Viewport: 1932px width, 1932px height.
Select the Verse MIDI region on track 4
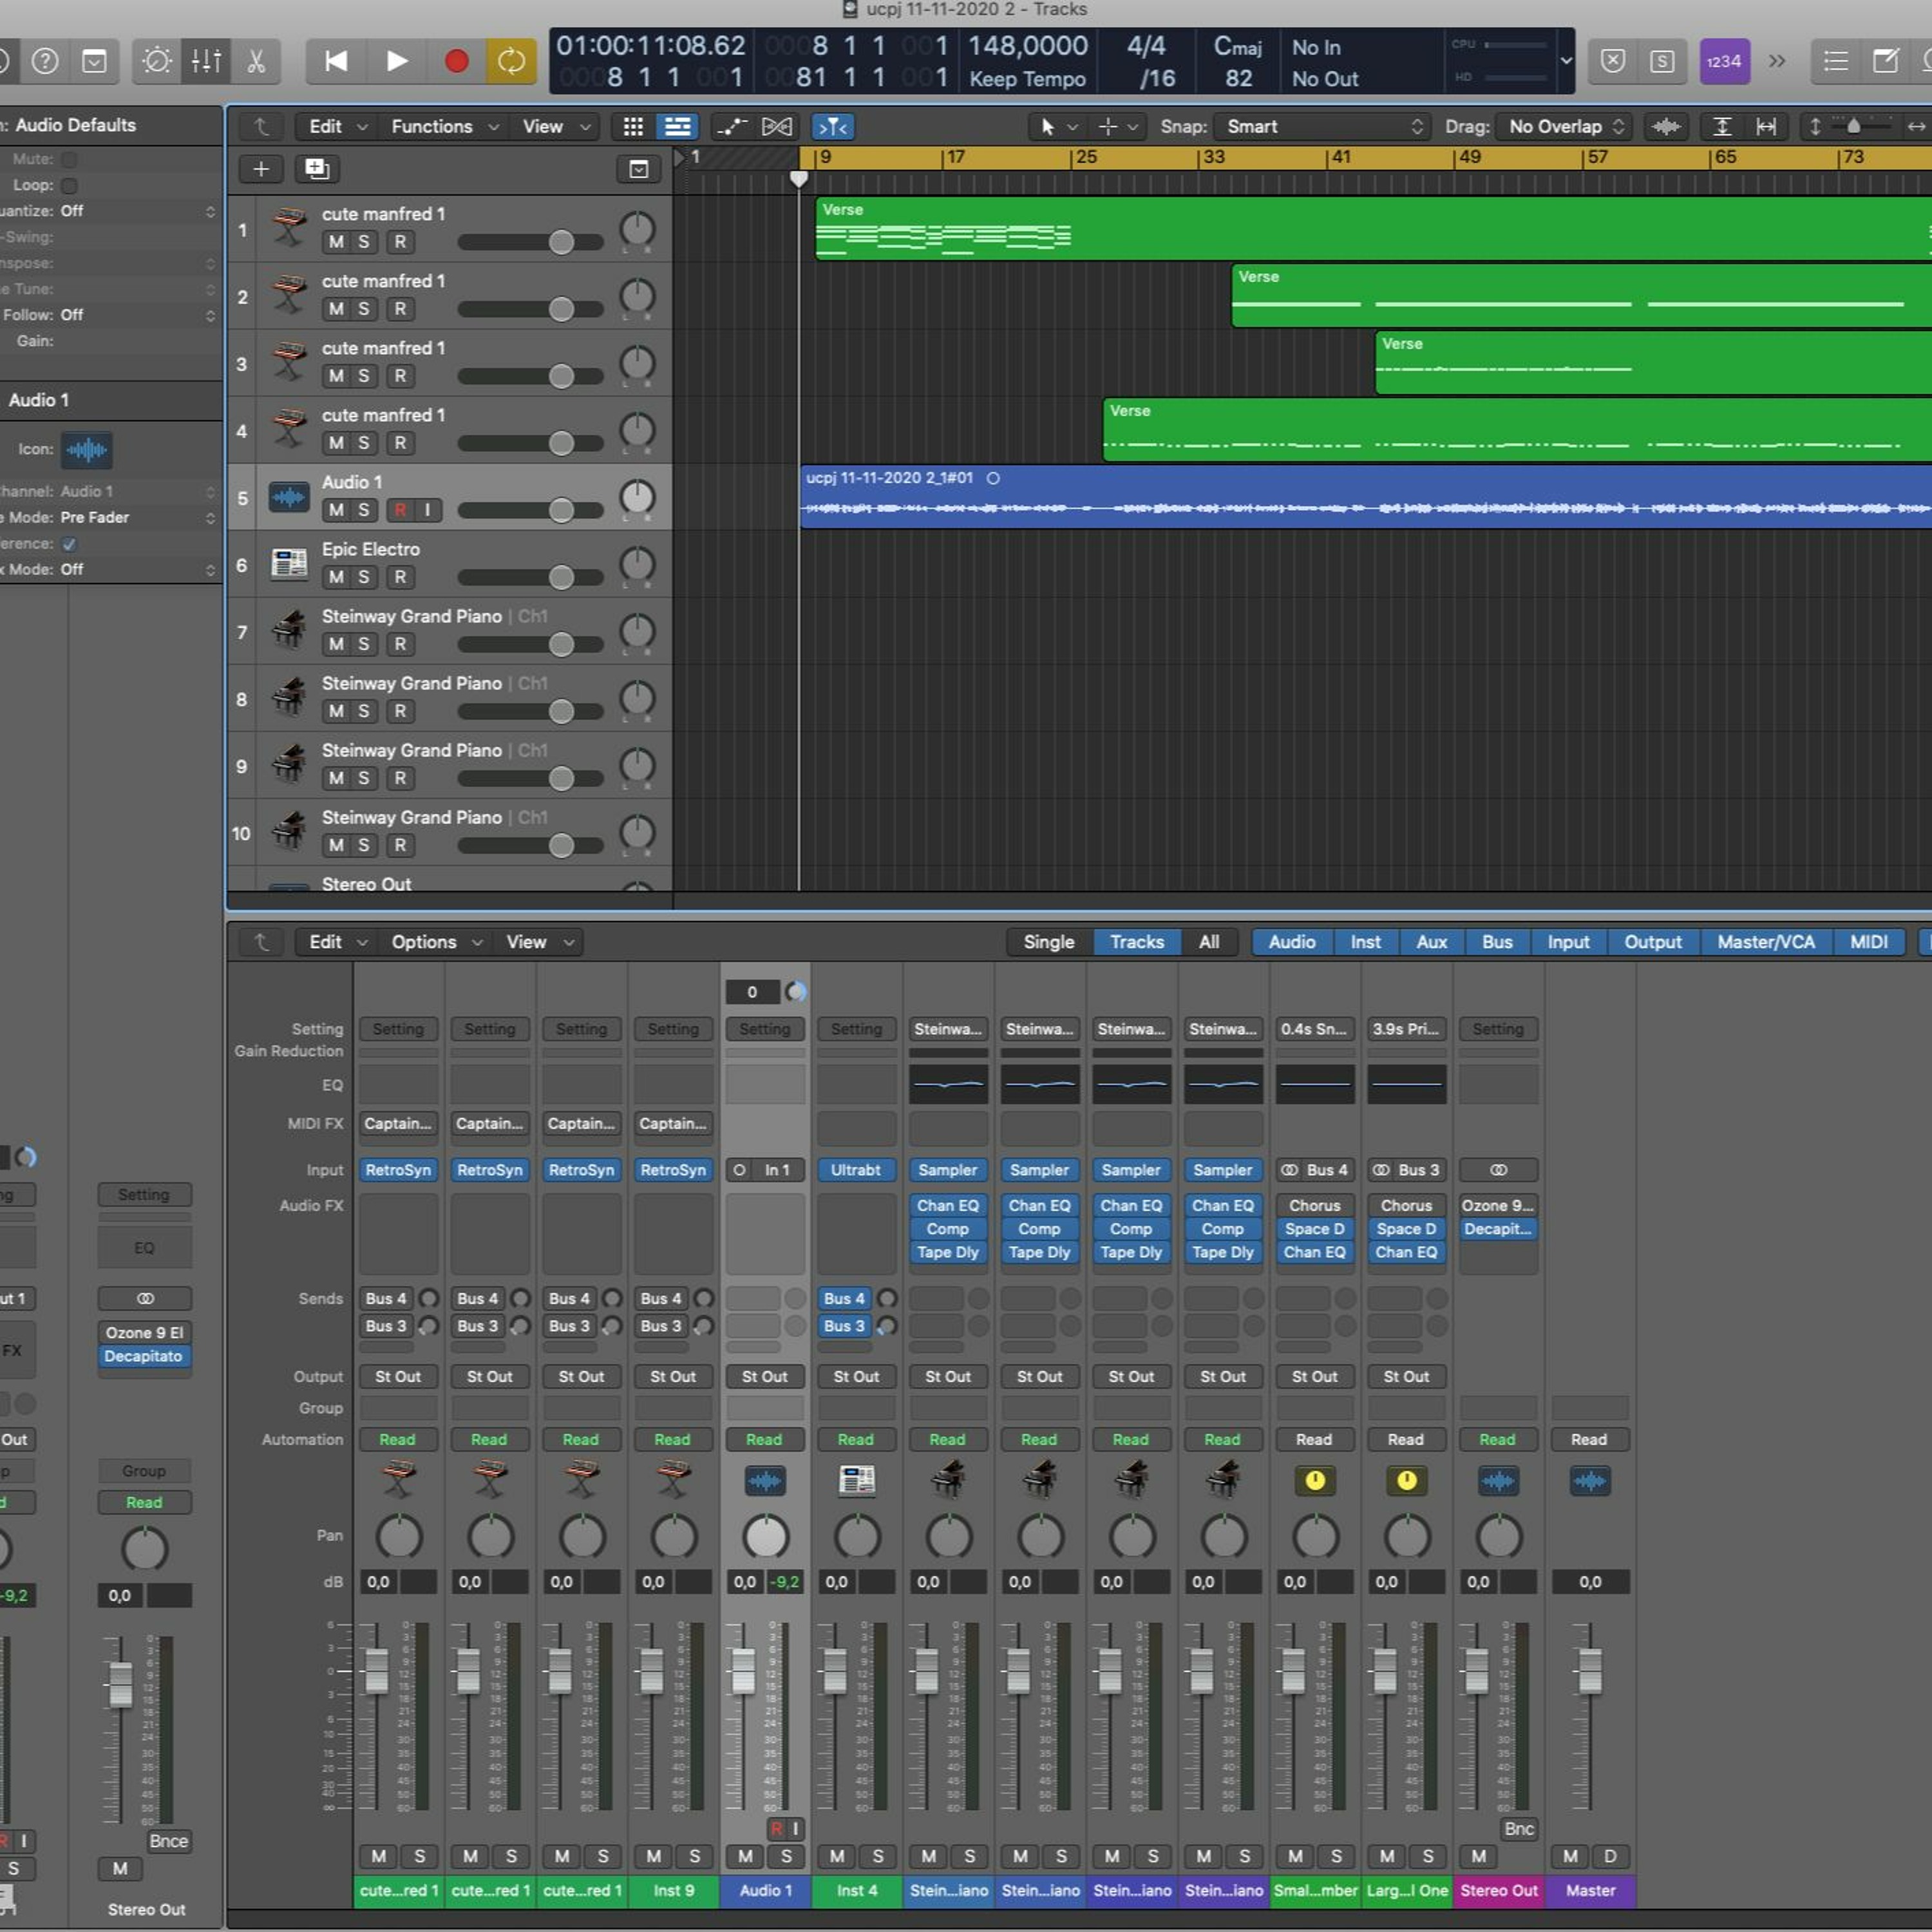(1517, 430)
